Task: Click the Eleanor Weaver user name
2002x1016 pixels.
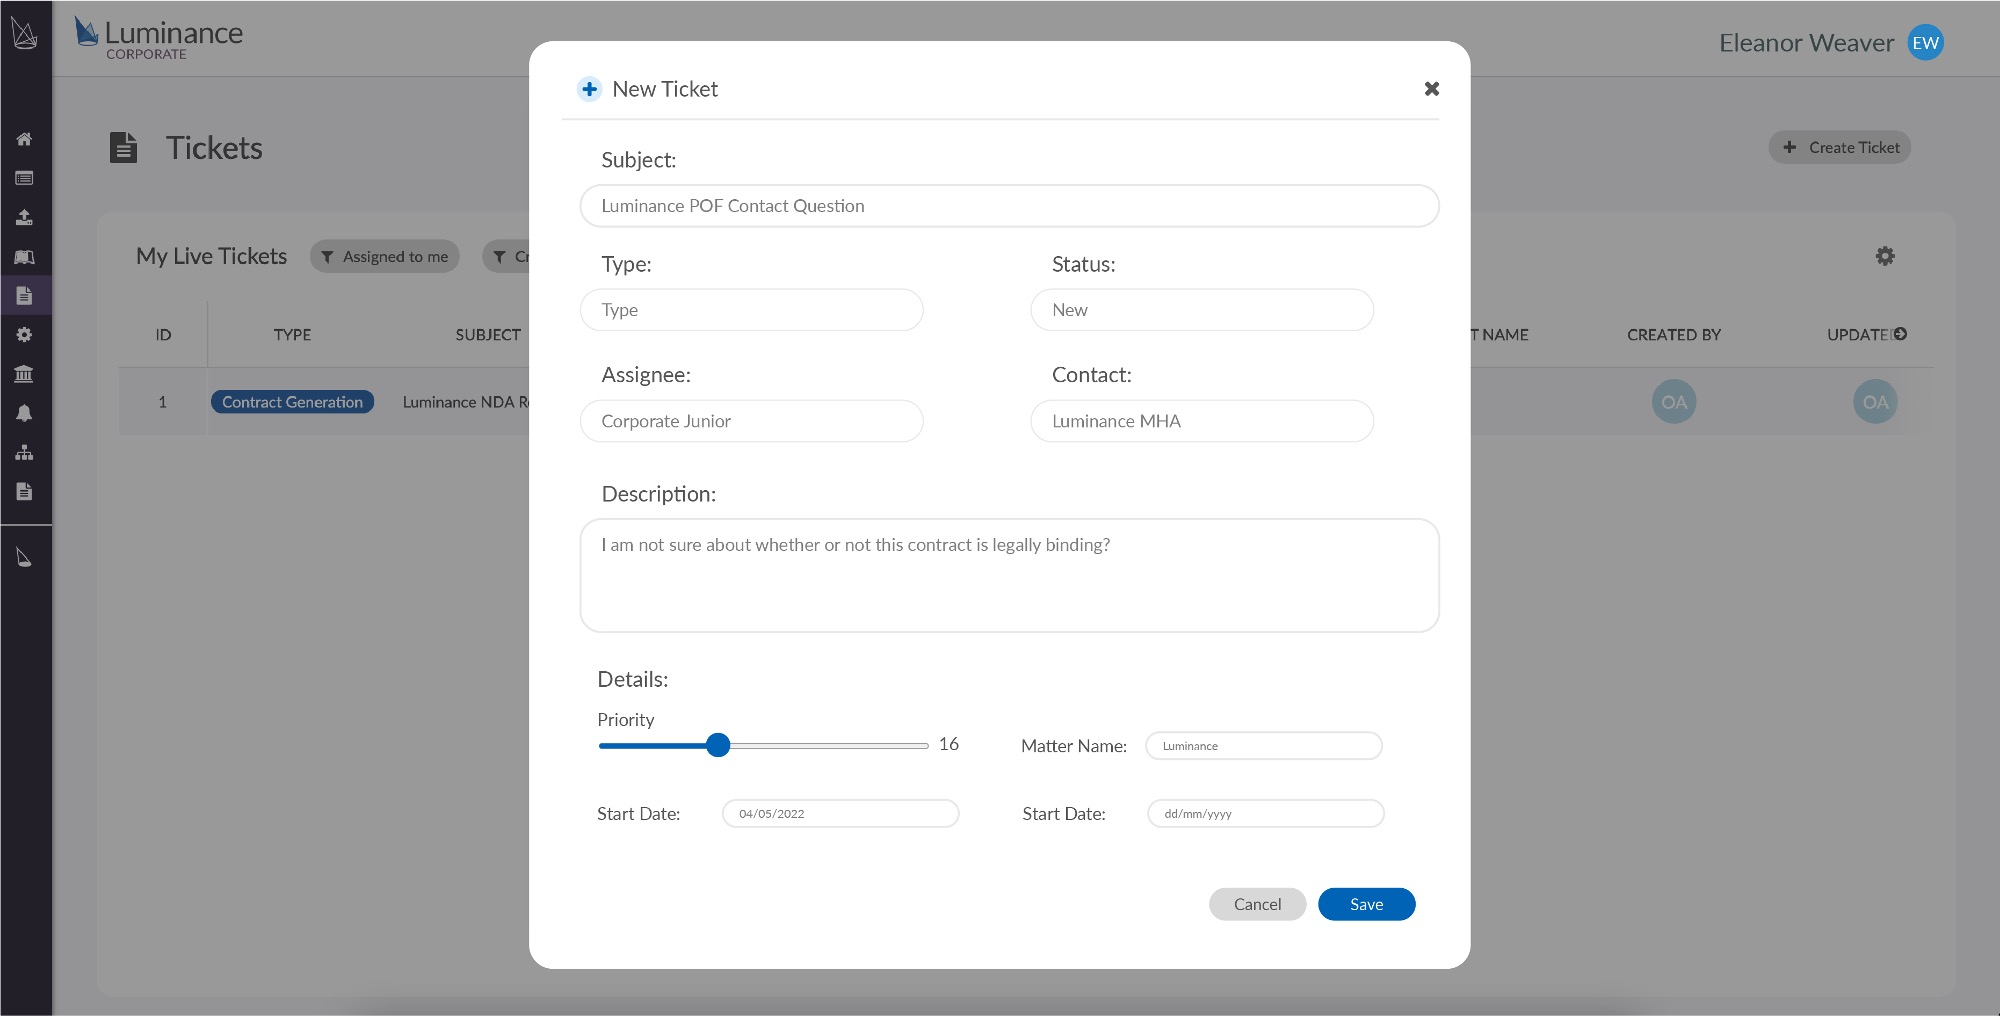Action: 1806,43
